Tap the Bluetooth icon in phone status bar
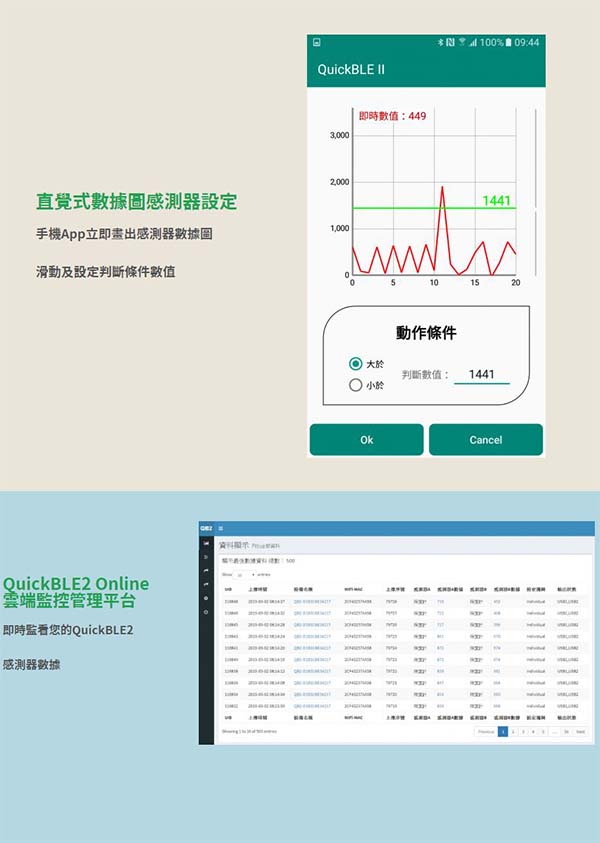This screenshot has height=843, width=600. [440, 43]
